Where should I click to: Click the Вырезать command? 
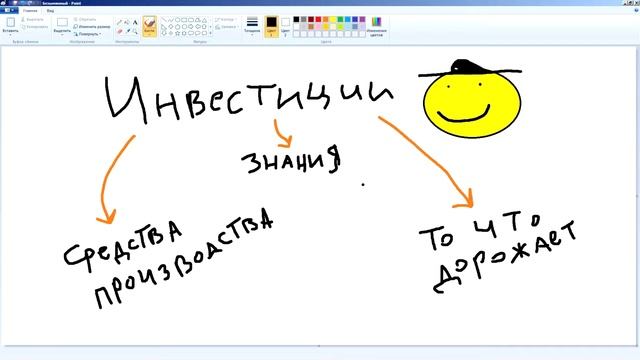tap(32, 19)
